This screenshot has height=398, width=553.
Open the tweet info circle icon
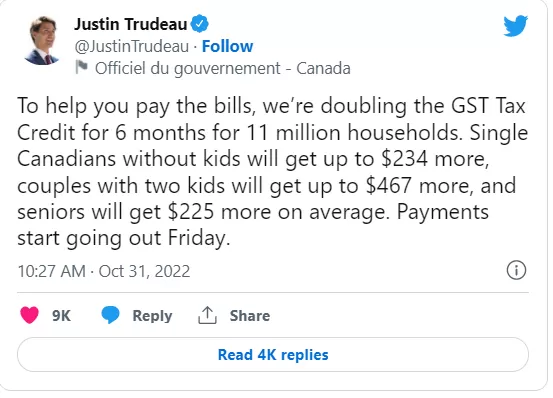coord(516,271)
